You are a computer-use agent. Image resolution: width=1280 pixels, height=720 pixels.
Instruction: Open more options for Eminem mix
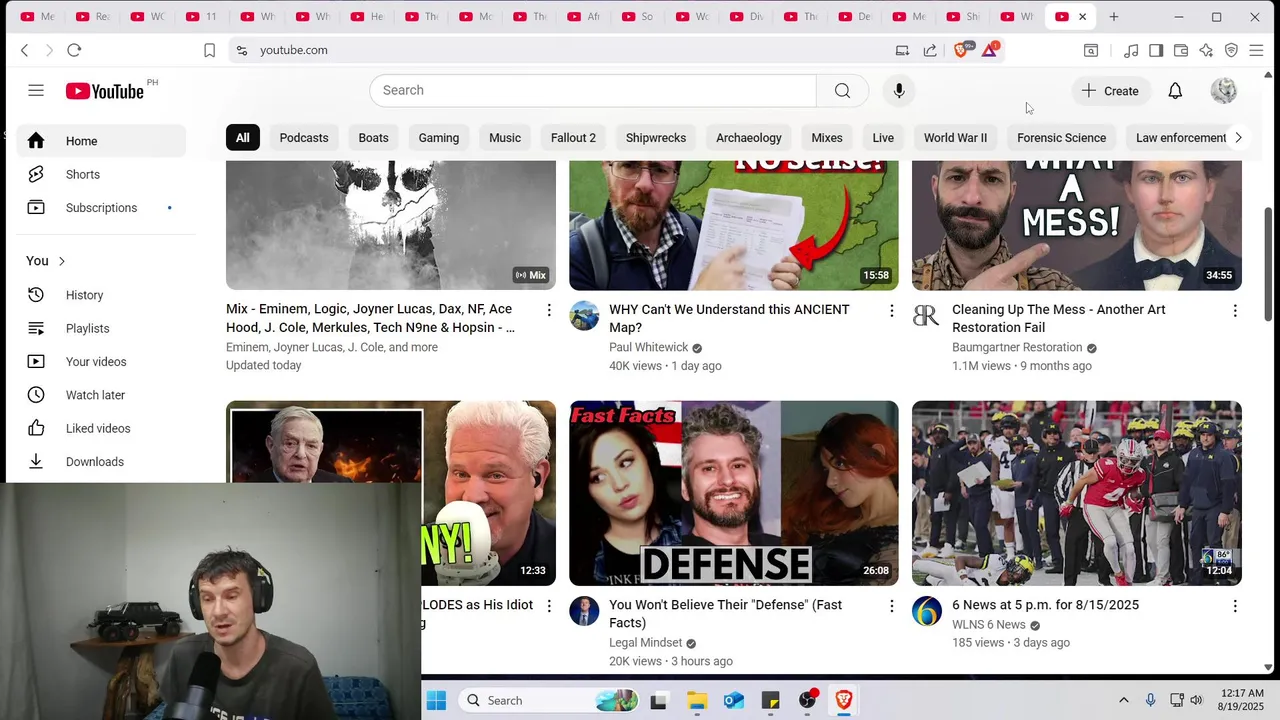548,311
